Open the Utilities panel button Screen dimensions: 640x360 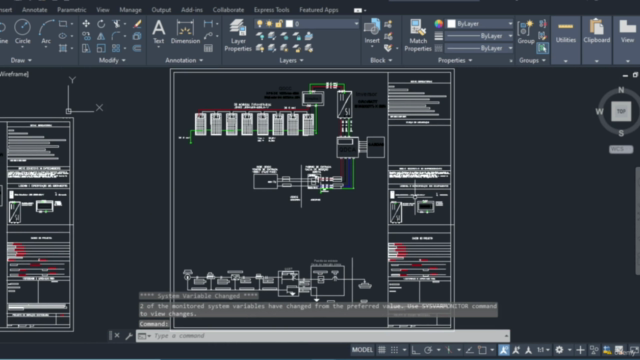566,40
